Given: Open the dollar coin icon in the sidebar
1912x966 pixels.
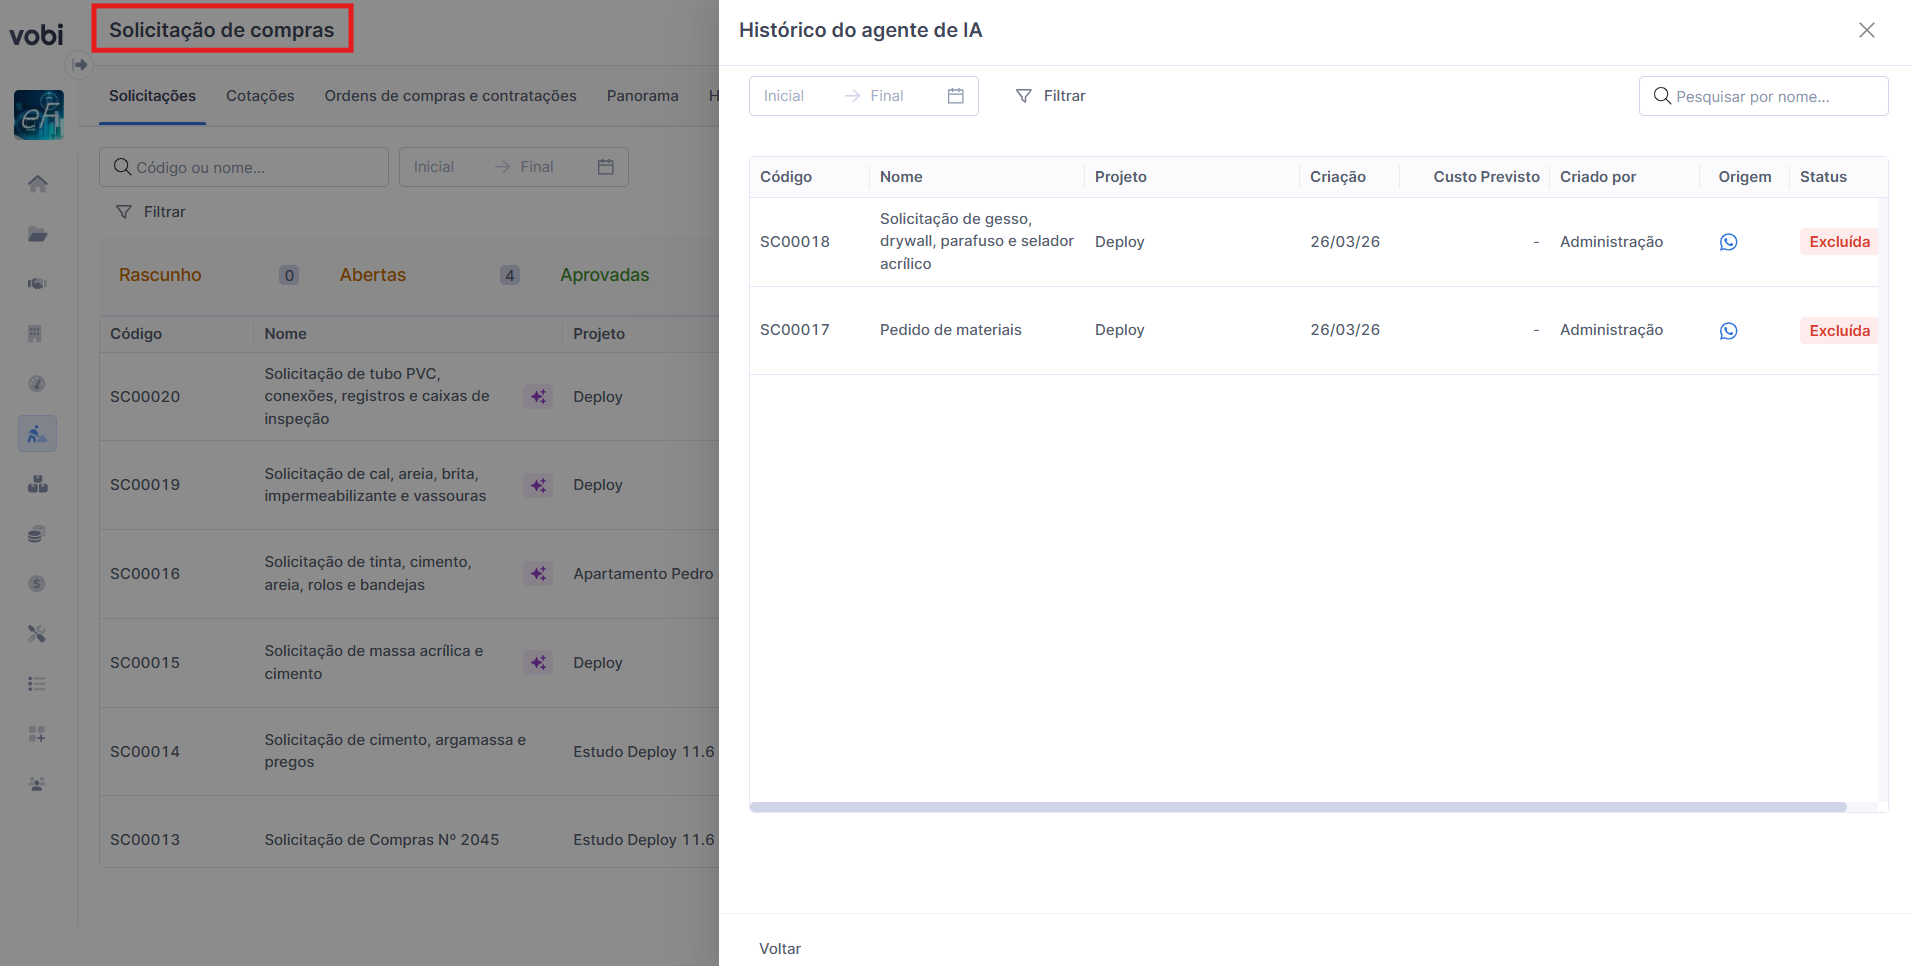Looking at the screenshot, I should click(x=37, y=584).
